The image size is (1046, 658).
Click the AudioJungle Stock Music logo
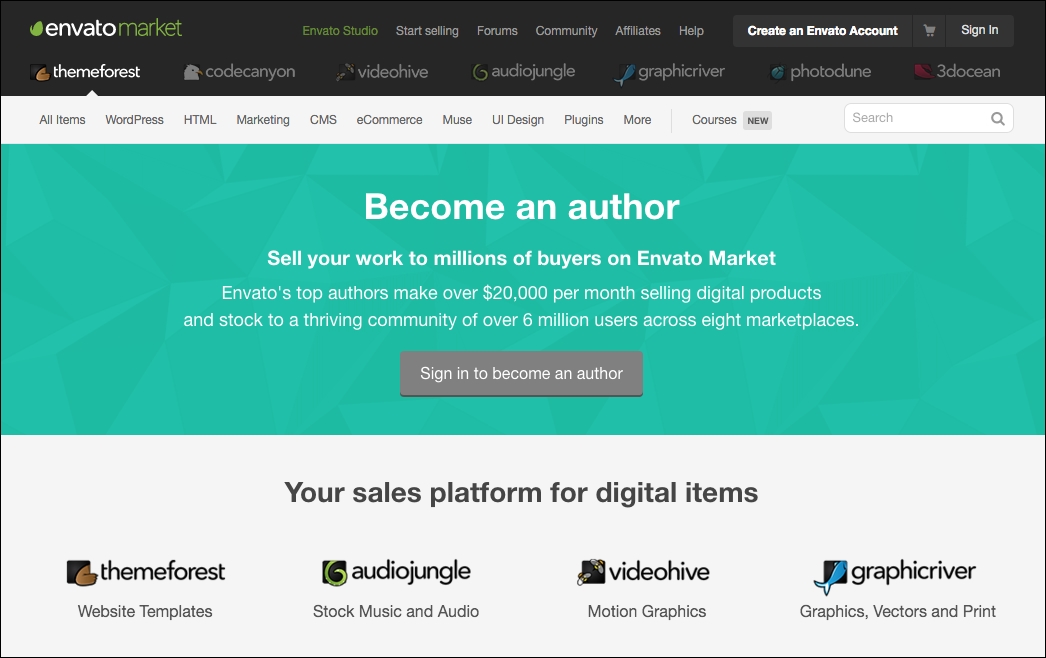[396, 573]
